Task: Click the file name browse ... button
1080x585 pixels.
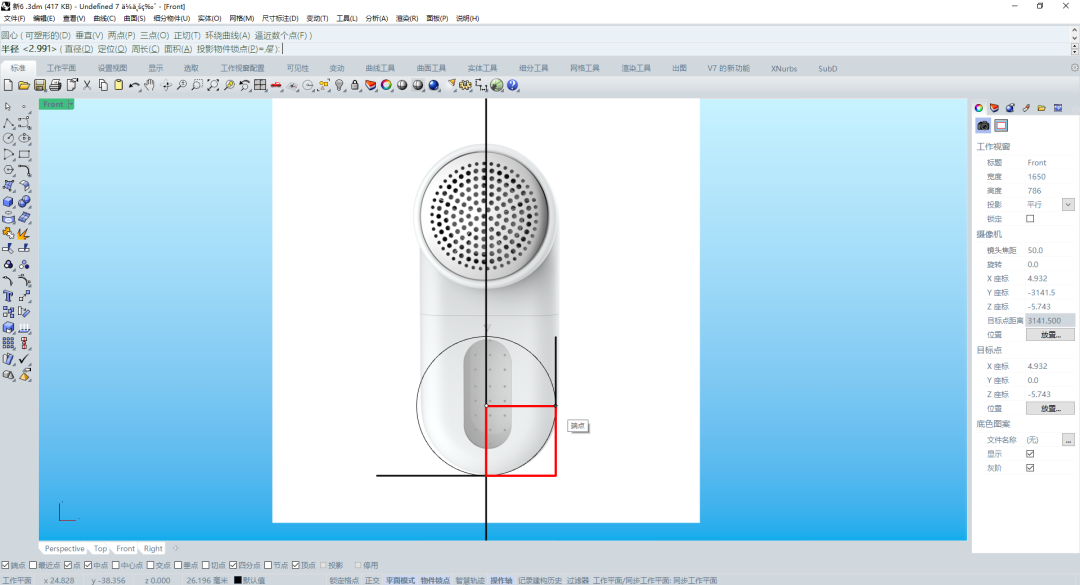Action: click(x=1068, y=439)
